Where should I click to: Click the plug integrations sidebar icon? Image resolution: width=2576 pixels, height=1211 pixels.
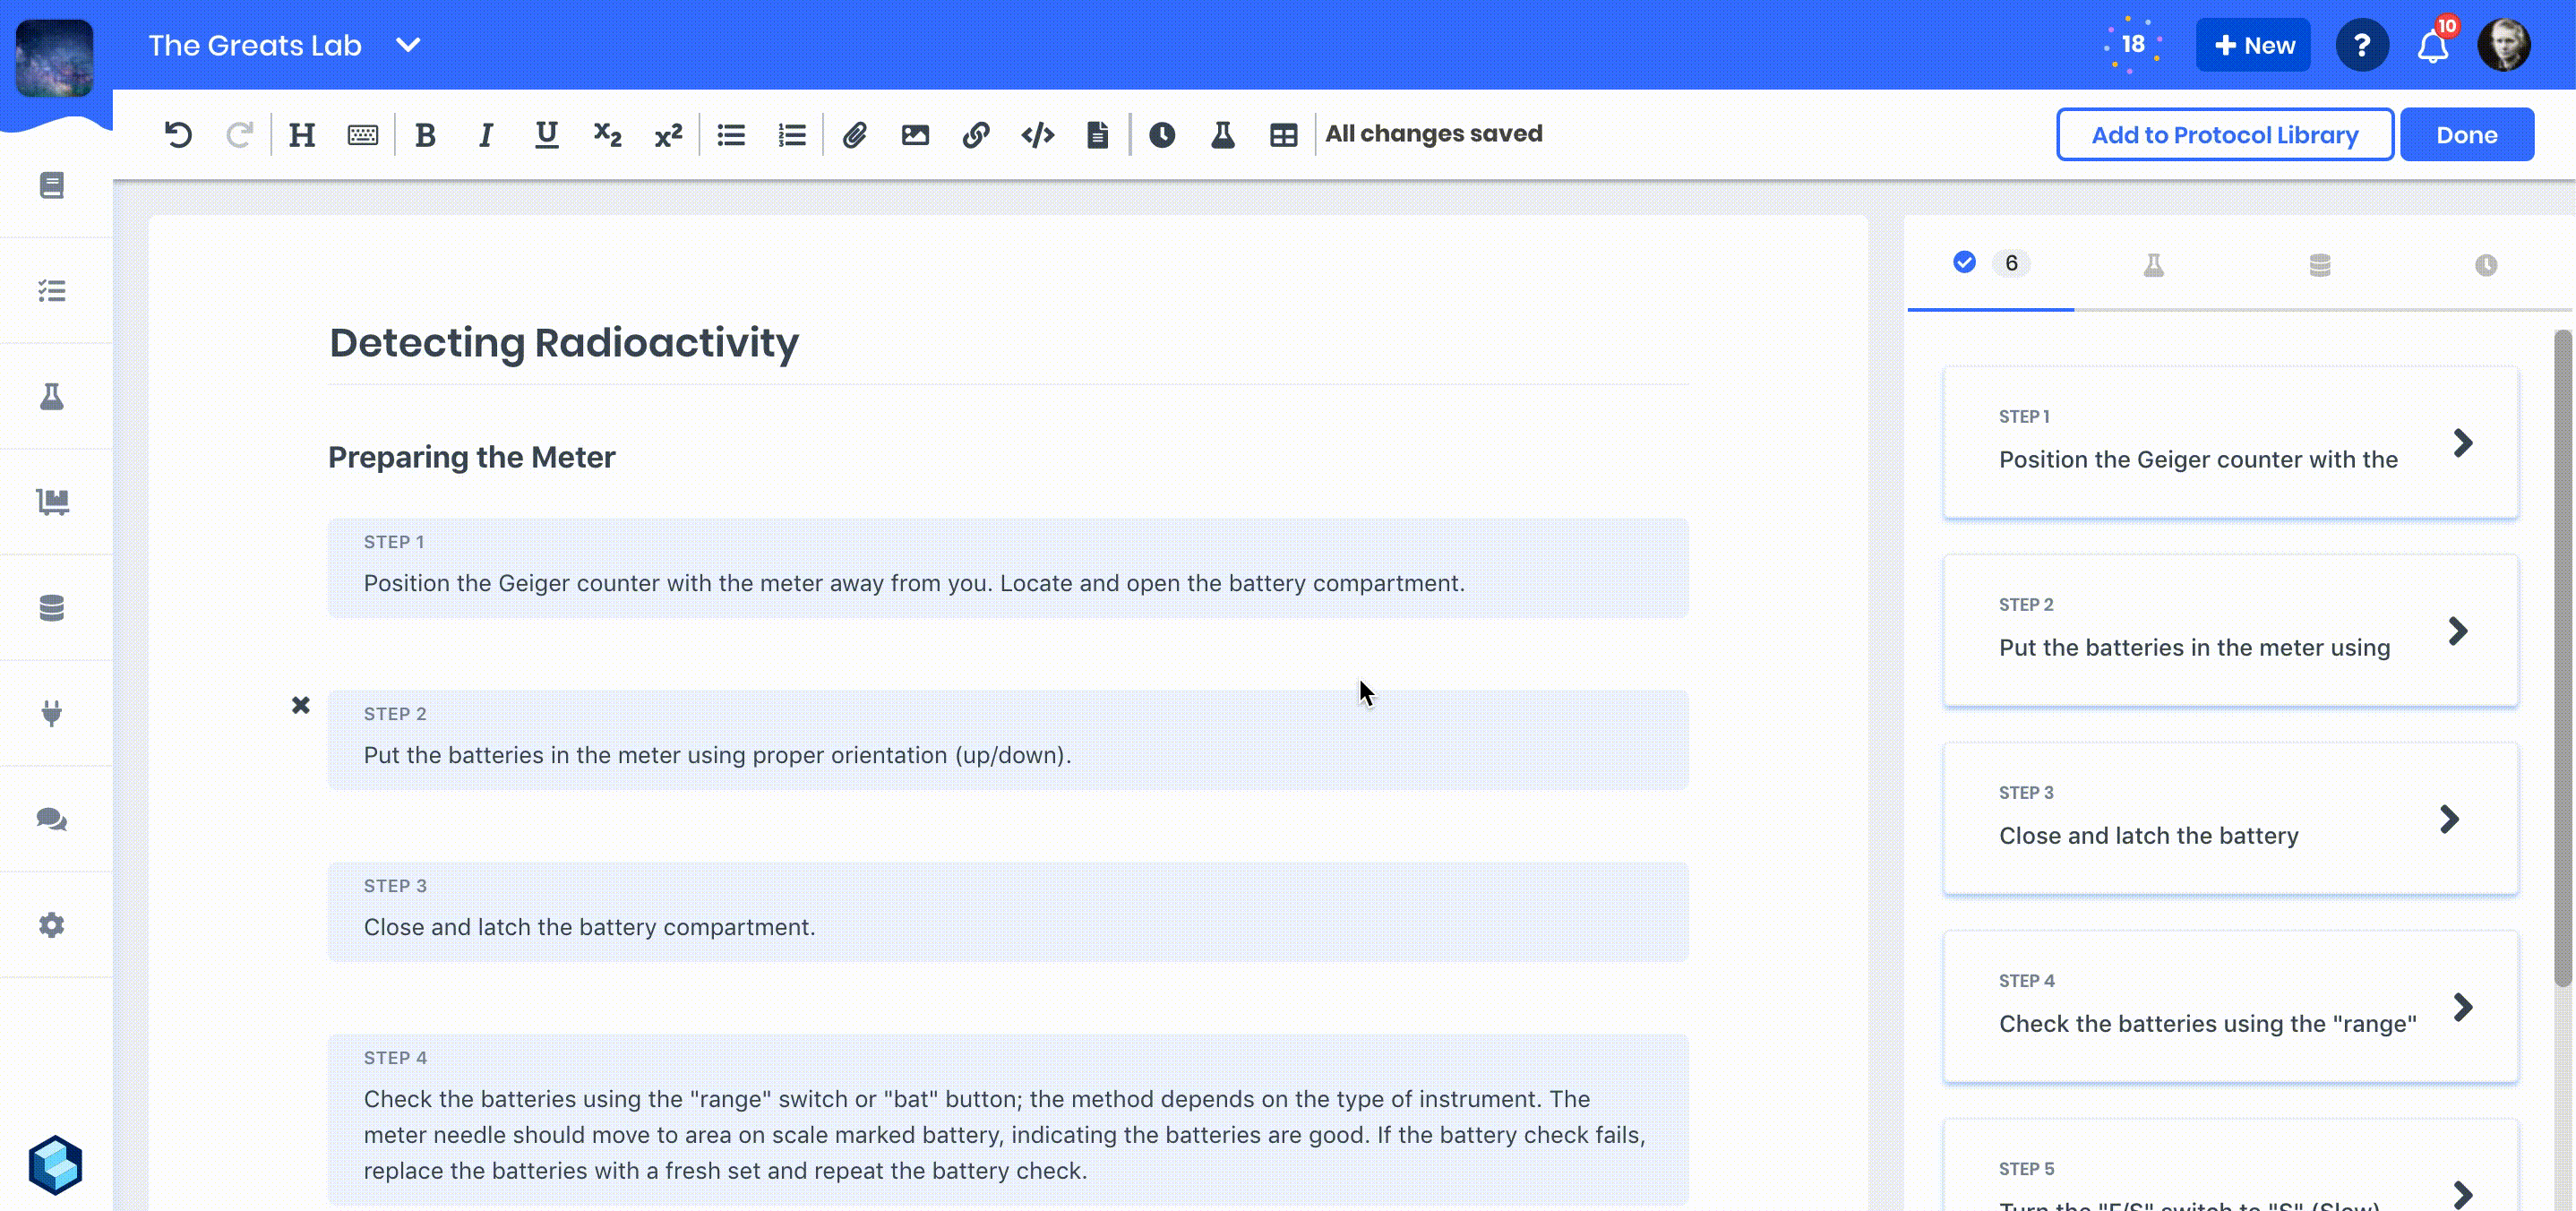[52, 713]
